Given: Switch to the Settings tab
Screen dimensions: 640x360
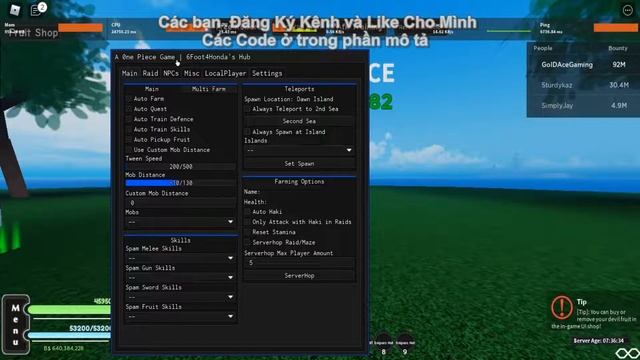Looking at the screenshot, I should (267, 73).
